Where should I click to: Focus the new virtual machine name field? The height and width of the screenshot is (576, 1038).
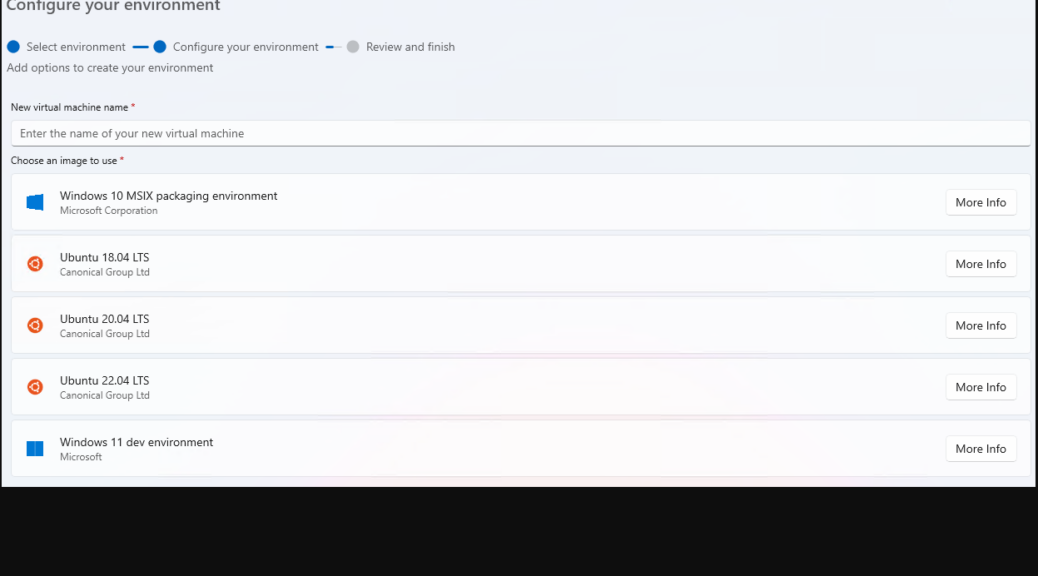click(520, 134)
